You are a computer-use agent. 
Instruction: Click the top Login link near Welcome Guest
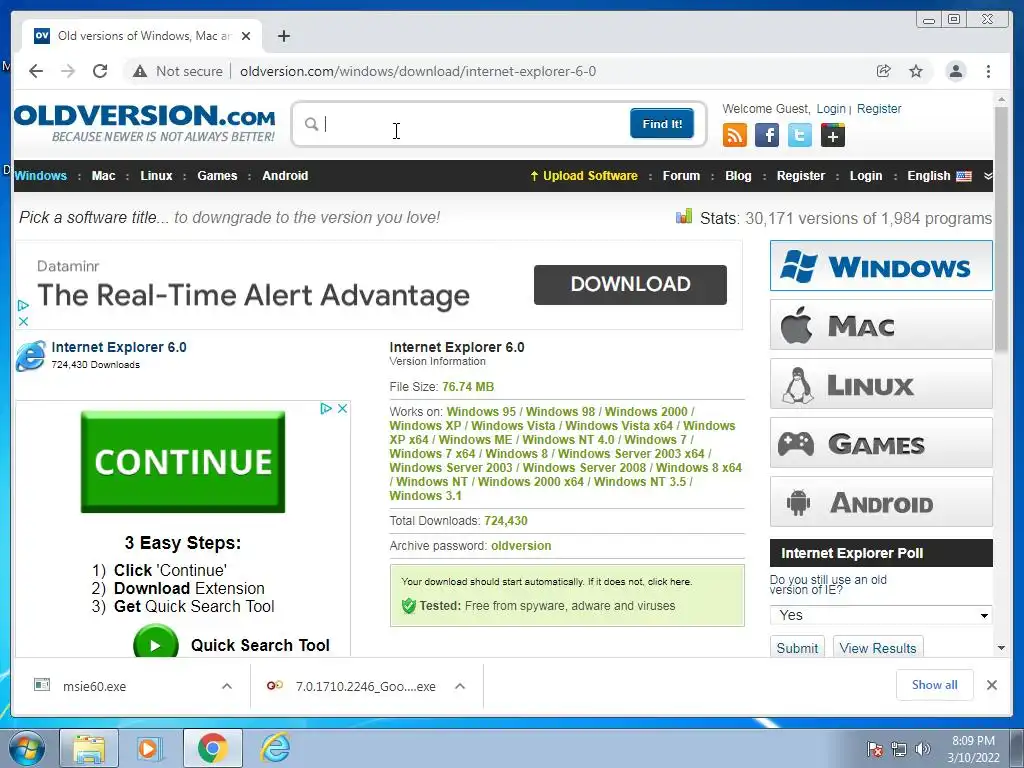(831, 108)
